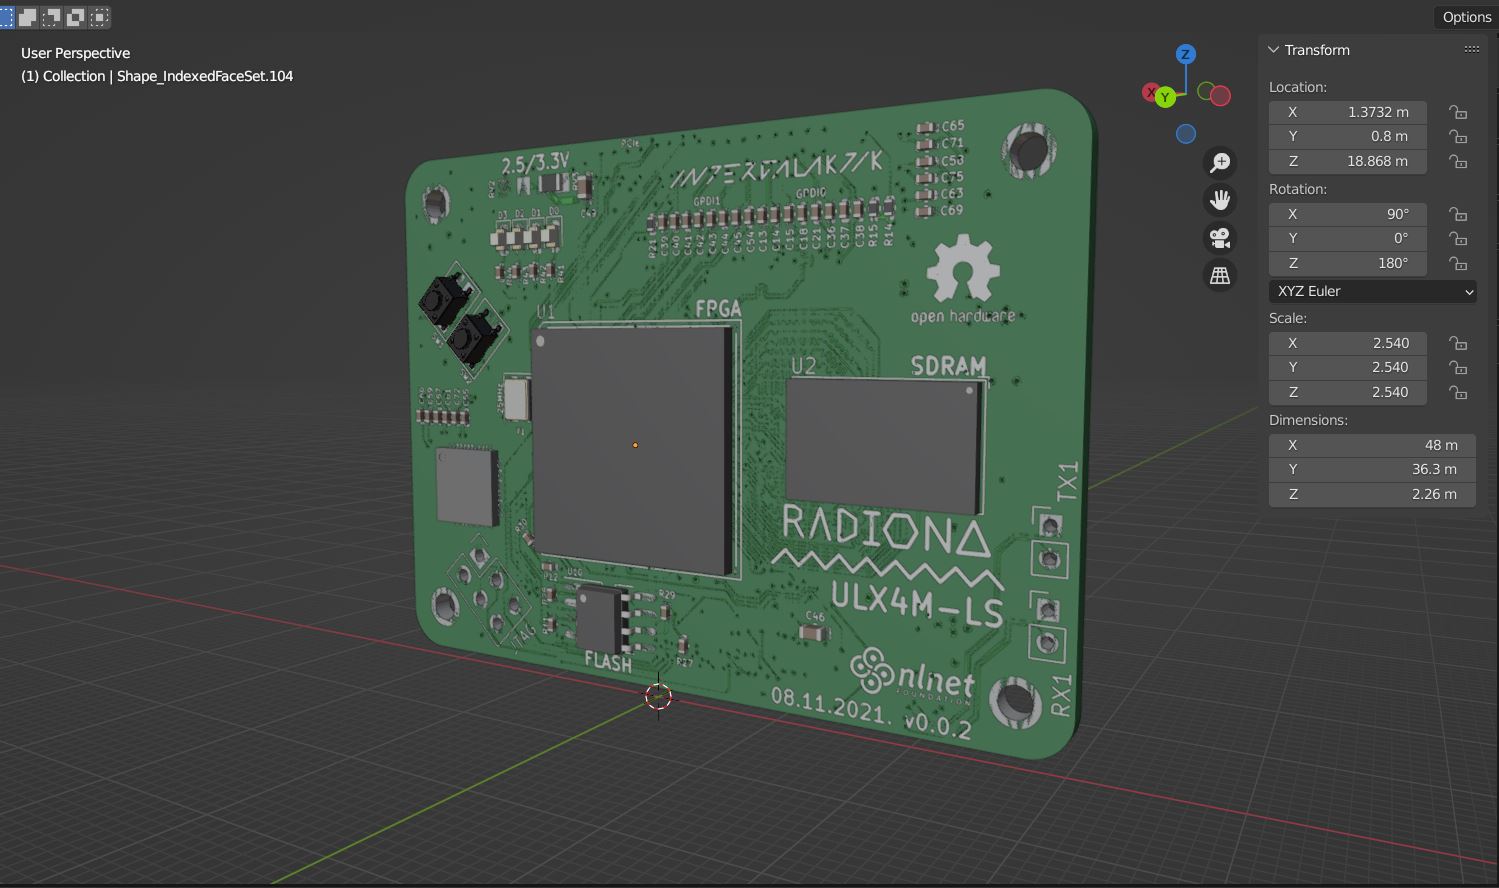Select the Subtract selection mode icon
This screenshot has width=1499, height=888.
pyautogui.click(x=52, y=17)
